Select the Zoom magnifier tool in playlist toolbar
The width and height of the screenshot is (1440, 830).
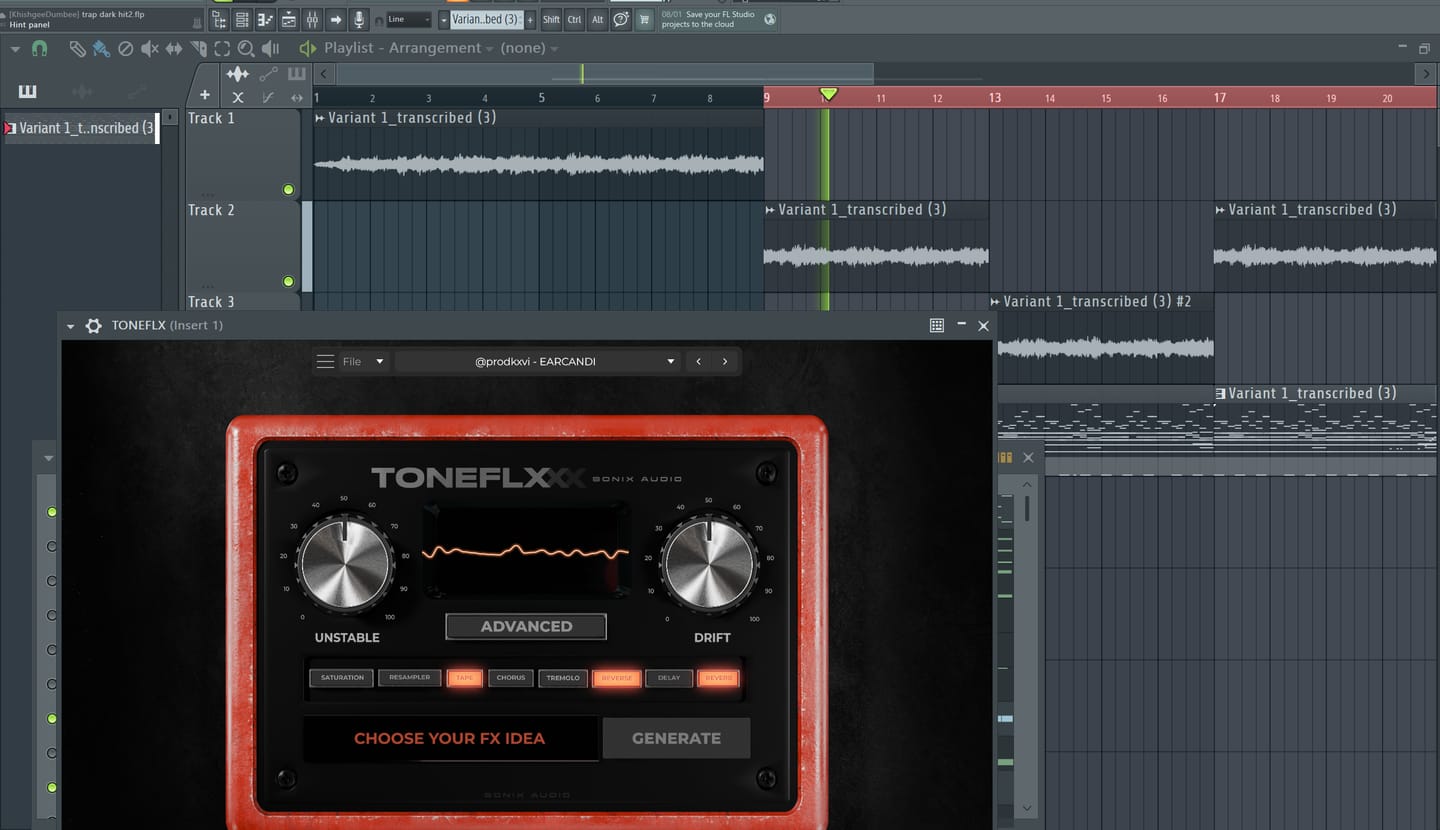click(x=246, y=48)
